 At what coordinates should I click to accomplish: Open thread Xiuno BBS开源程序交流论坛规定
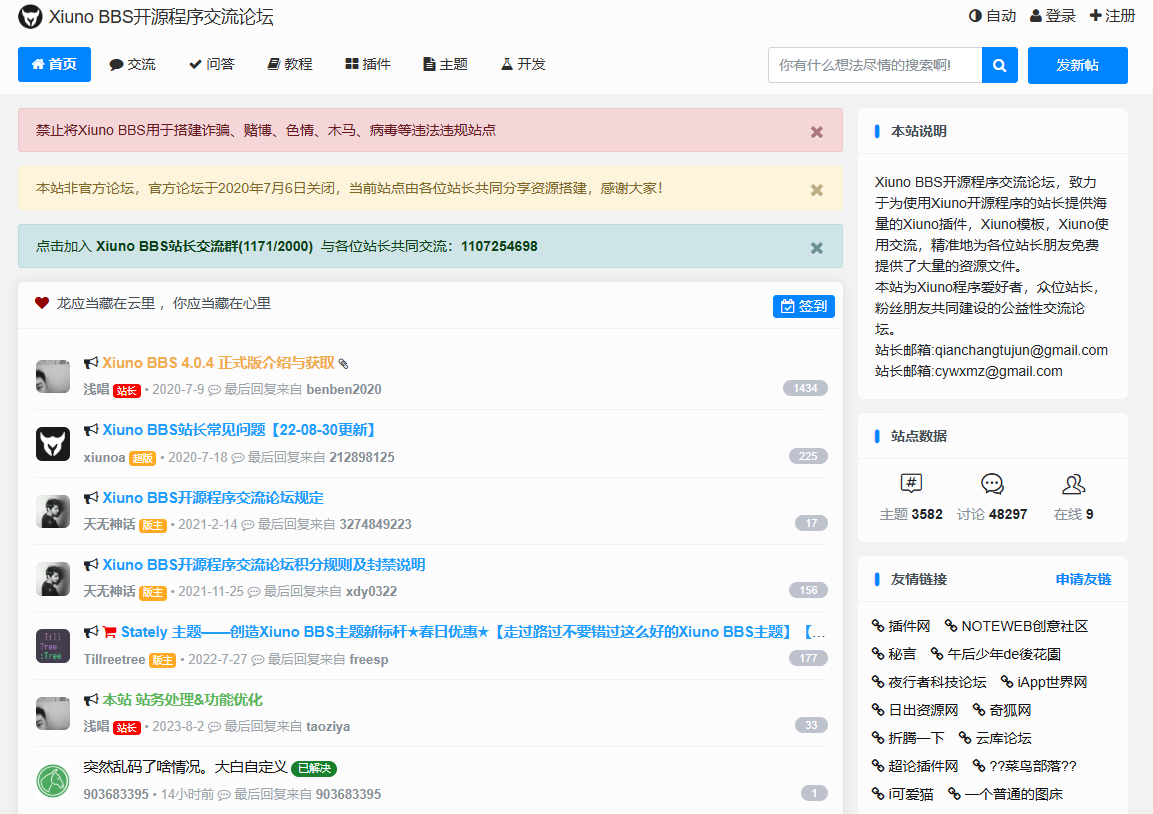(x=213, y=498)
